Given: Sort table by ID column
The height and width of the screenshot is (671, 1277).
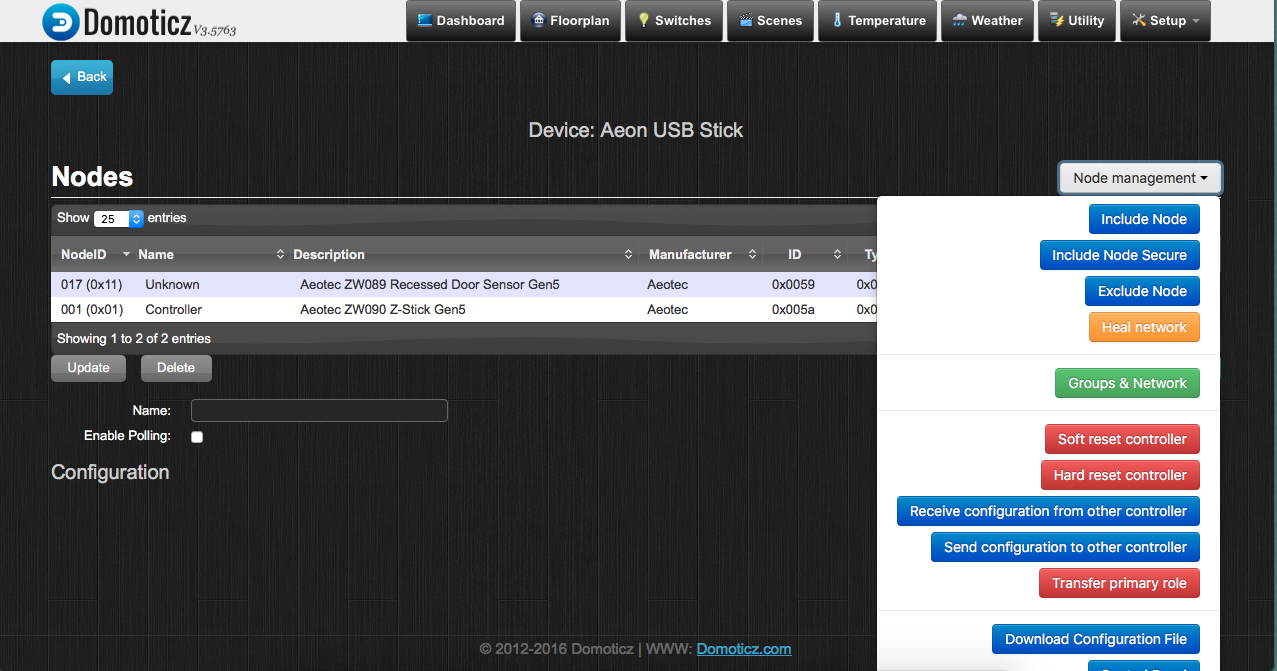Looking at the screenshot, I should pos(804,254).
